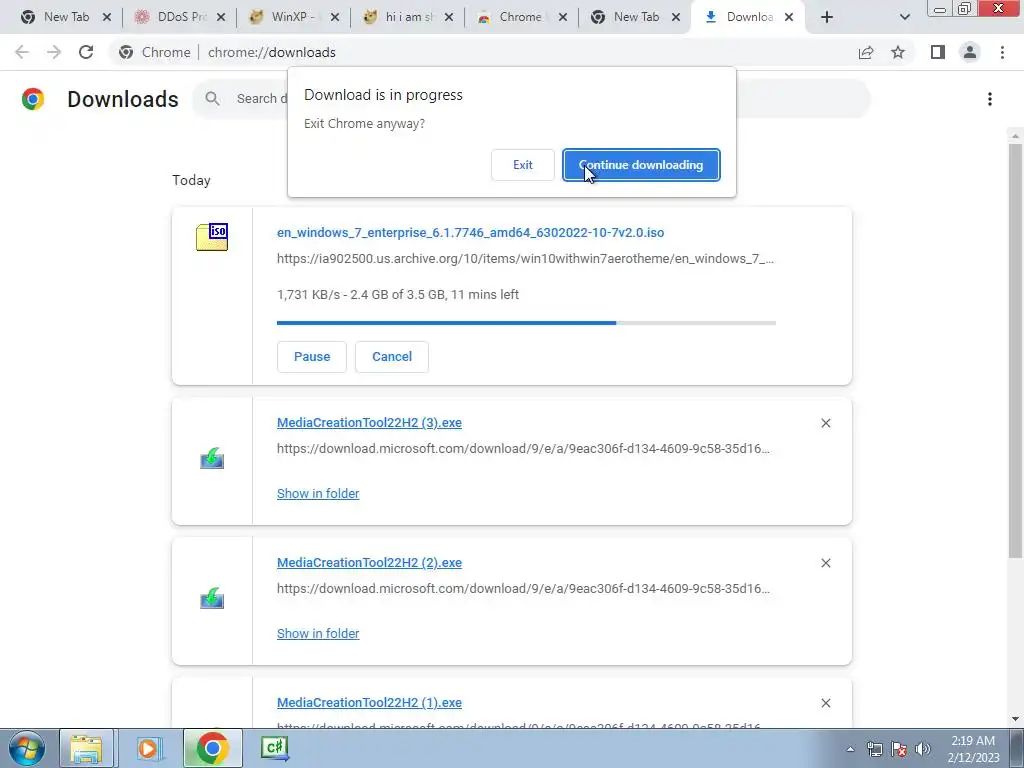Open the Chrome profile avatar menu
Screen dimensions: 1024x768
[x=970, y=52]
